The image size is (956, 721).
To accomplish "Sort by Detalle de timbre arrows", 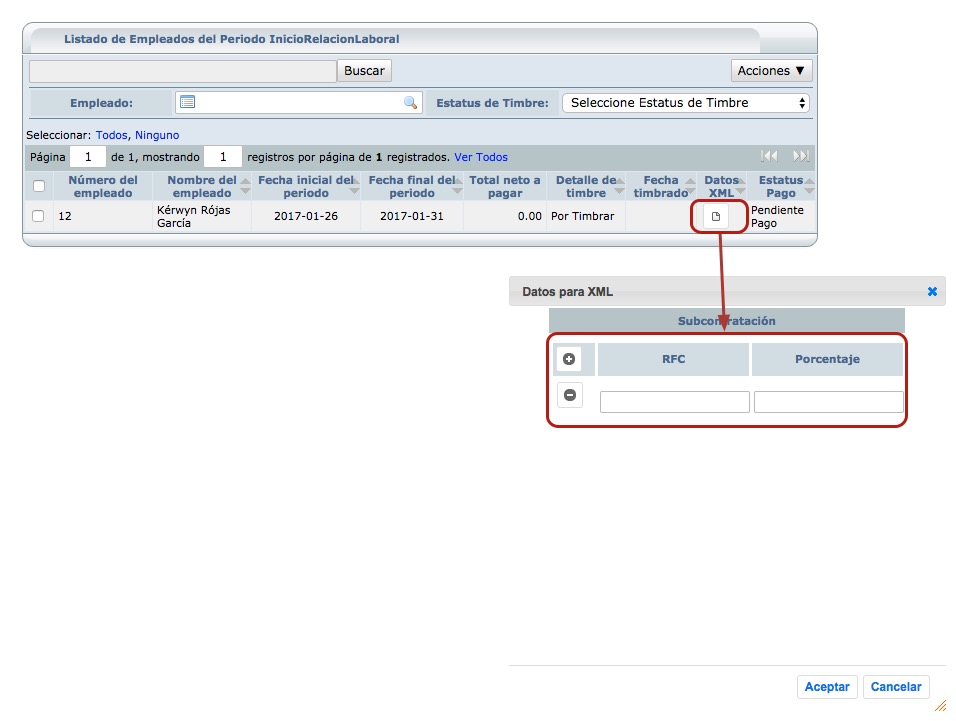I will [x=619, y=186].
